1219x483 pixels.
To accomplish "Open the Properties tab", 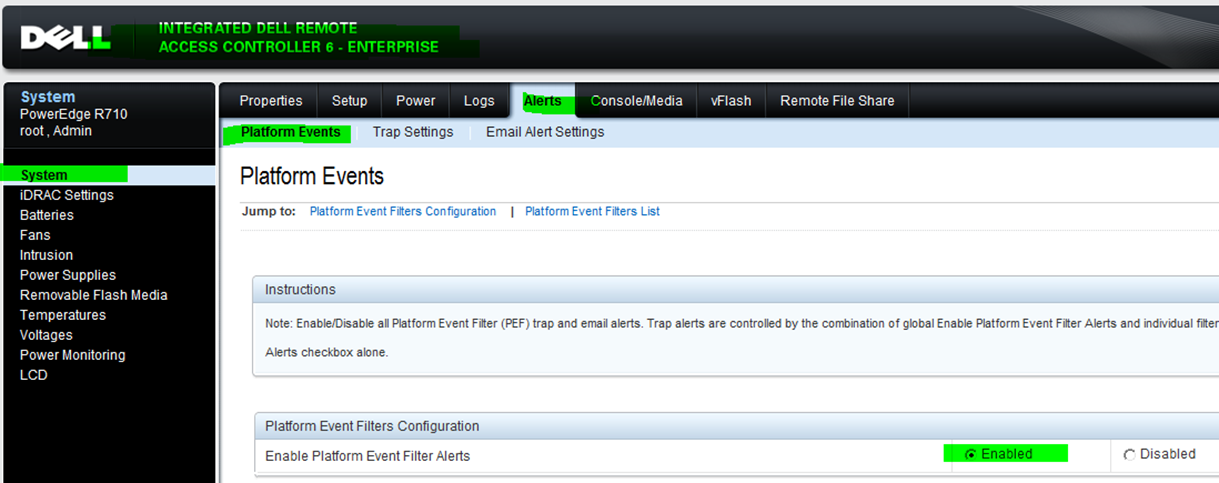I will click(270, 101).
